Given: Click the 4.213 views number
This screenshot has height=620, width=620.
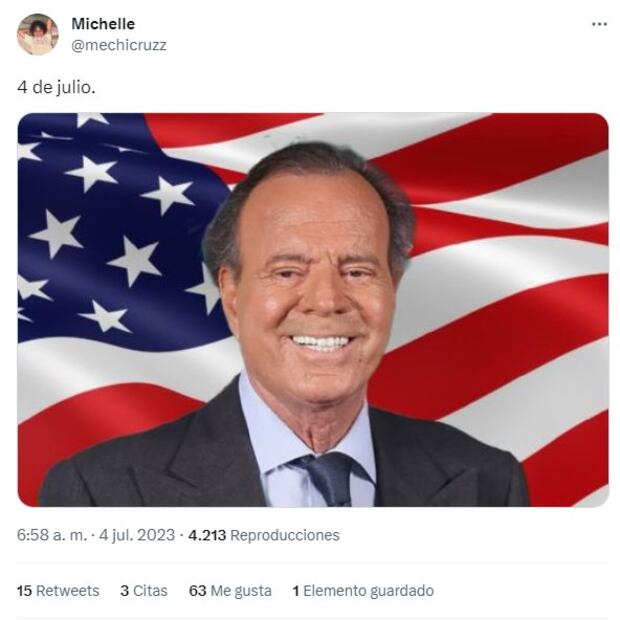Looking at the screenshot, I should [207, 535].
